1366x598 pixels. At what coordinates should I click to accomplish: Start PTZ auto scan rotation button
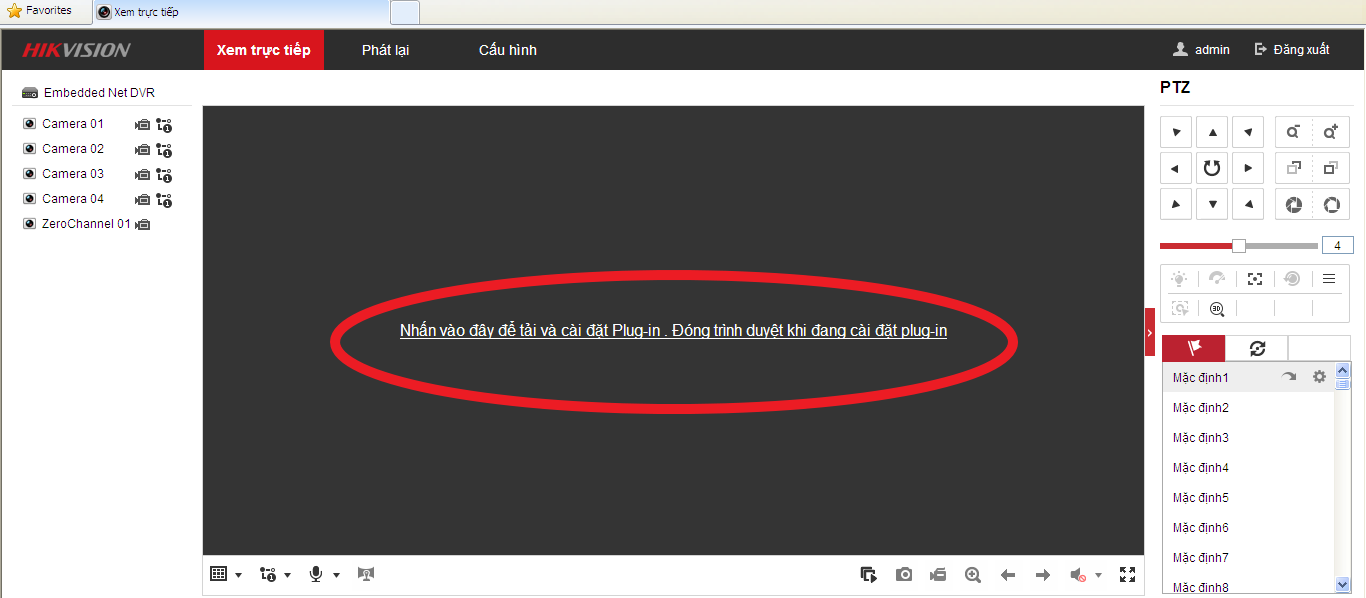click(1212, 168)
